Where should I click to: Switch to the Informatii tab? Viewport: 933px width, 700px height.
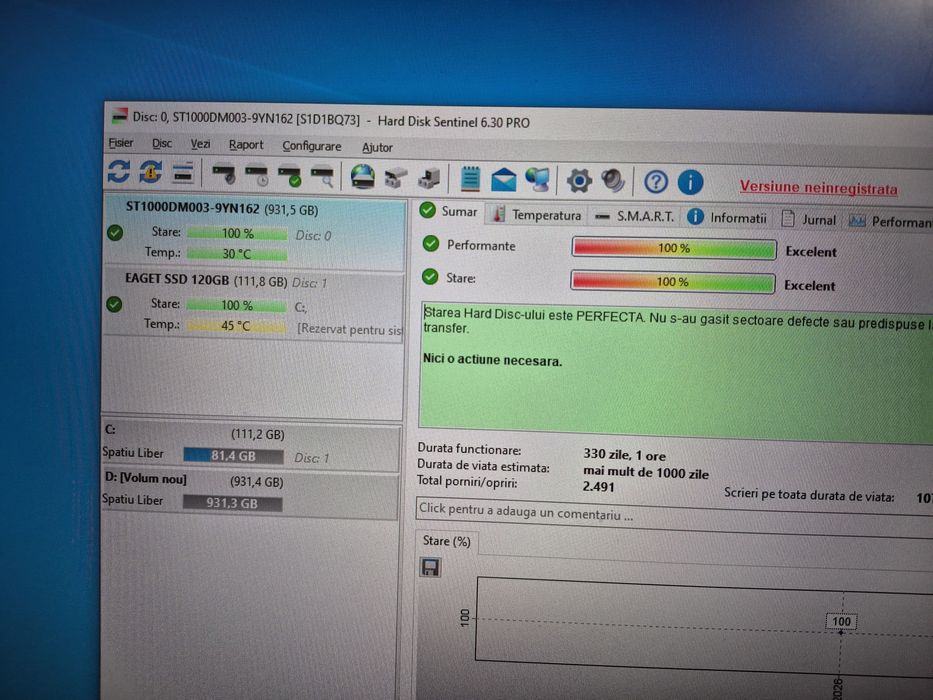click(727, 218)
